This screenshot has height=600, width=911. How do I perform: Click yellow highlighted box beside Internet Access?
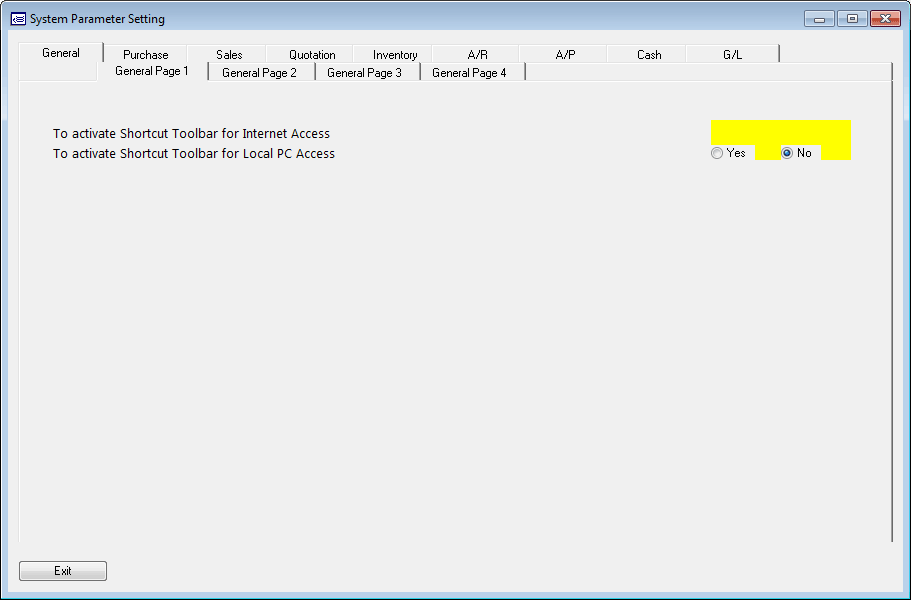coord(780,132)
